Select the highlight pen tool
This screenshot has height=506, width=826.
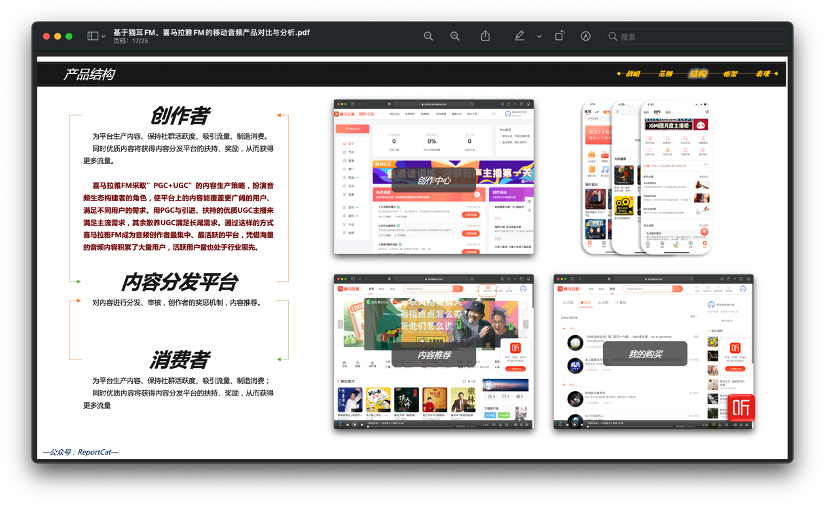[519, 36]
